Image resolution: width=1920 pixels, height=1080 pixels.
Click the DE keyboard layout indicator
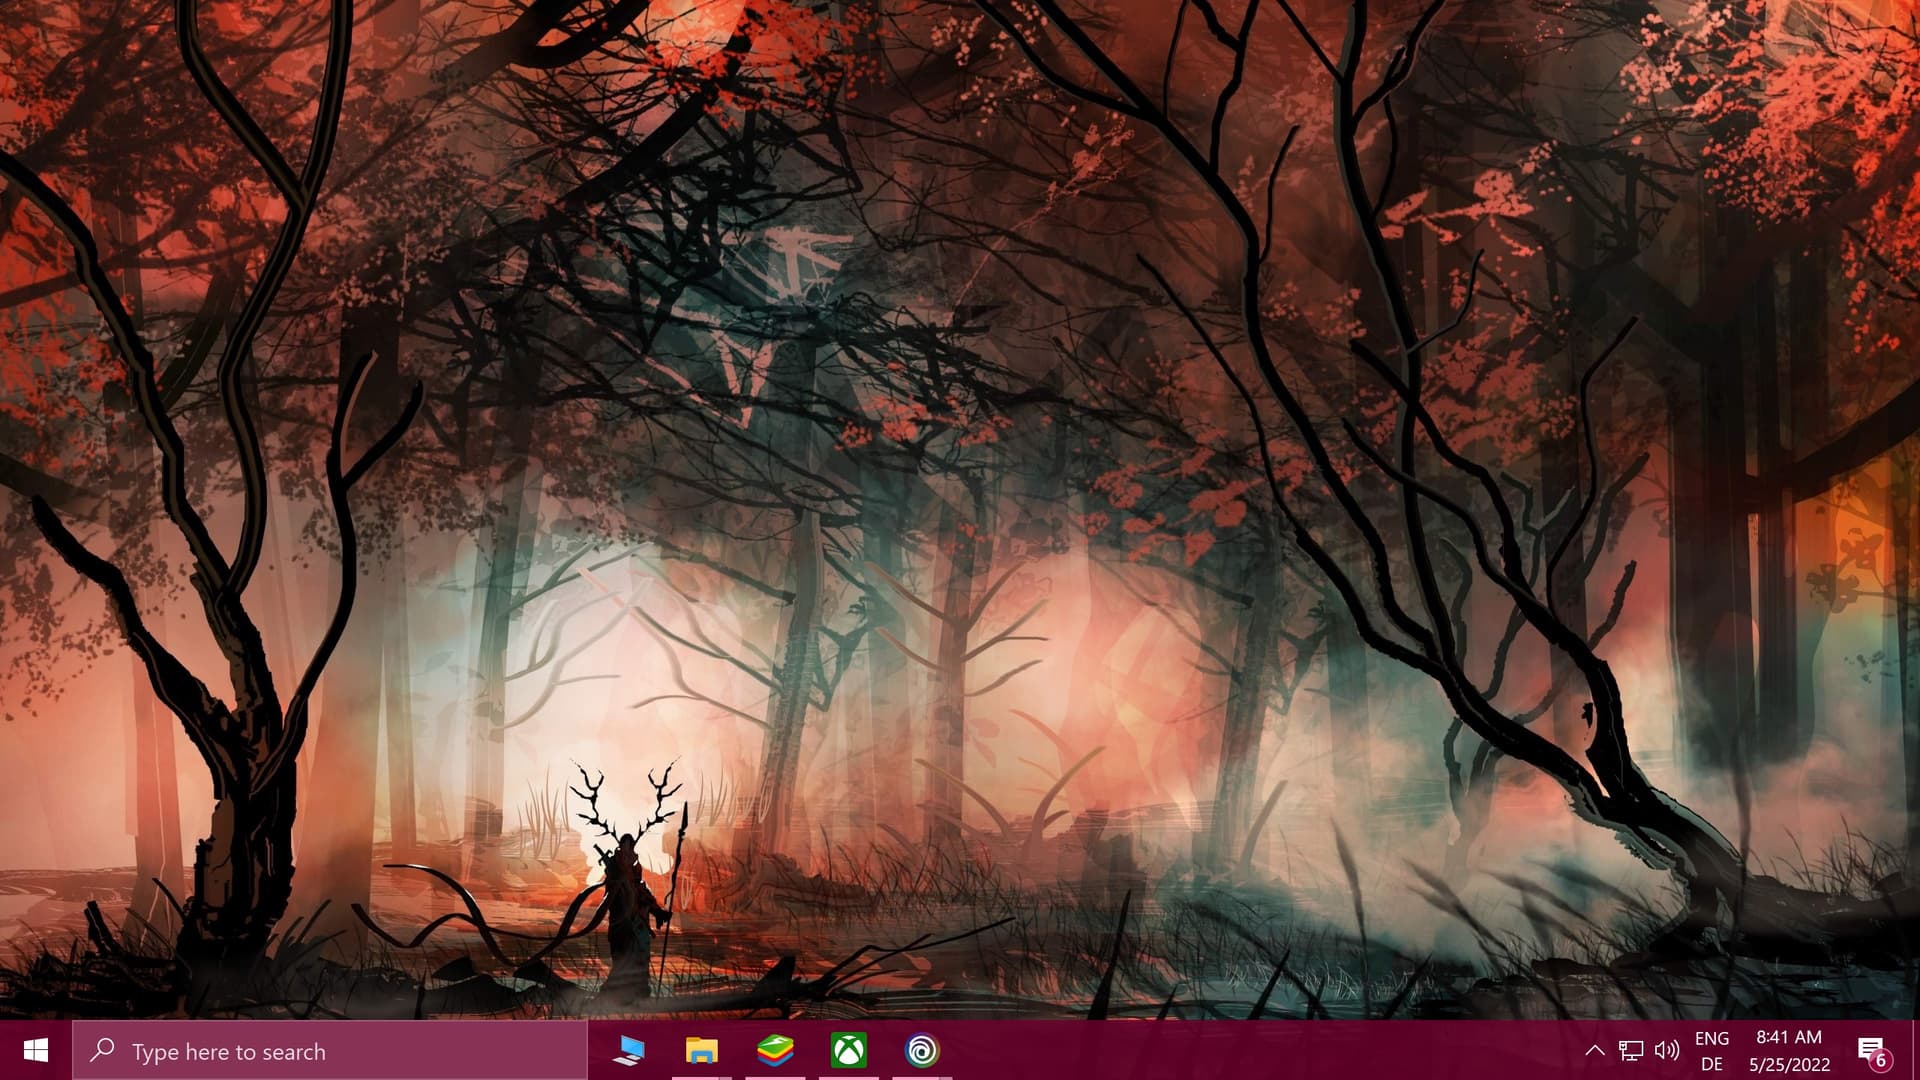tap(1711, 1064)
